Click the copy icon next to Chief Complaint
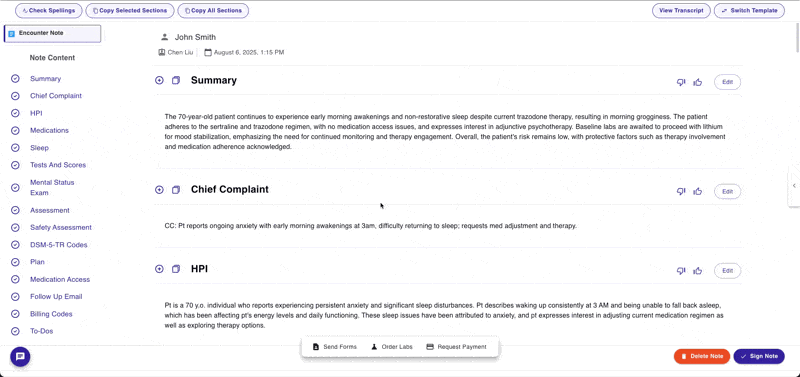800x377 pixels. click(176, 190)
